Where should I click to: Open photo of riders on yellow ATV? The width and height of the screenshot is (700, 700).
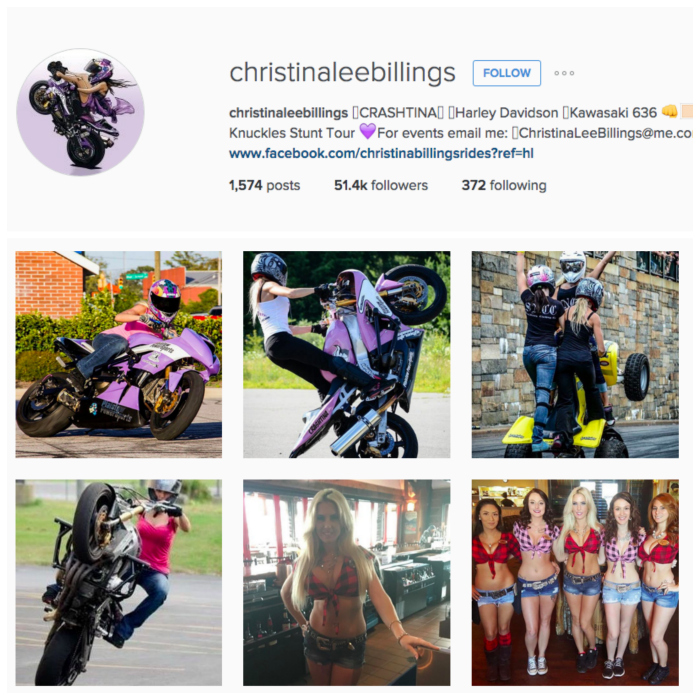(x=575, y=354)
